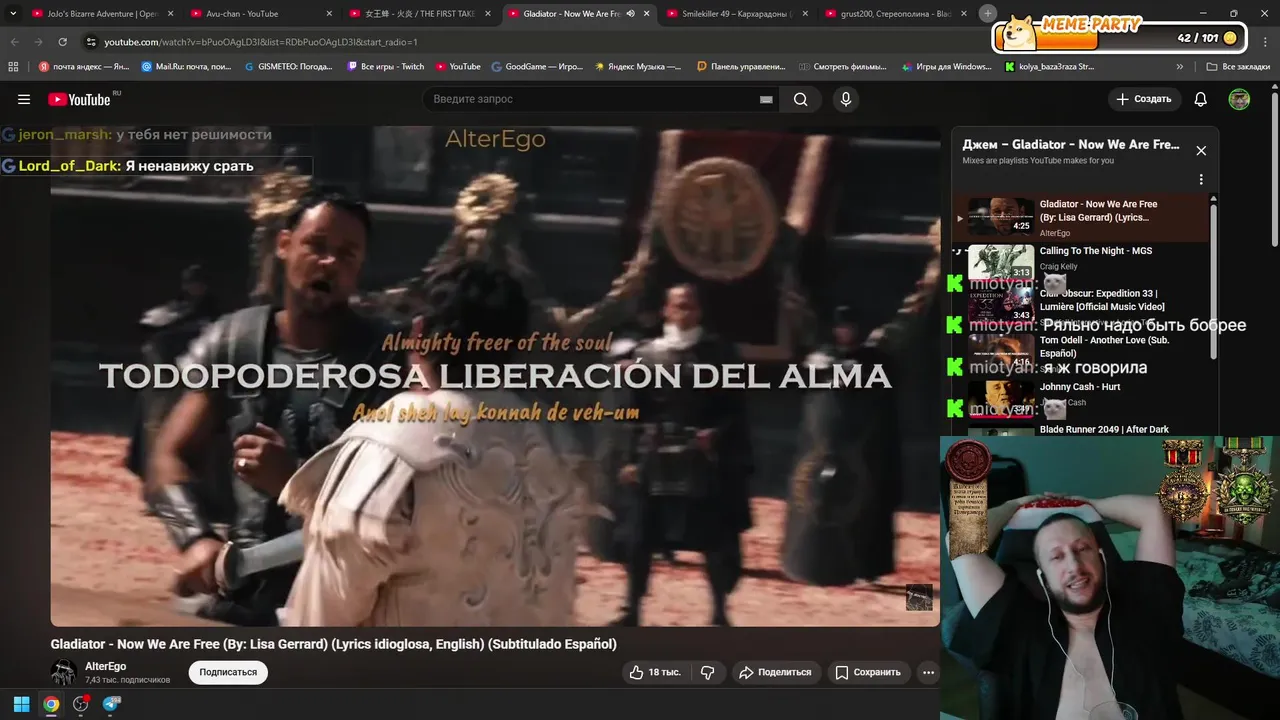Open the on-screen keyboard icon in search
Image resolution: width=1280 pixels, height=720 pixels.
(766, 99)
